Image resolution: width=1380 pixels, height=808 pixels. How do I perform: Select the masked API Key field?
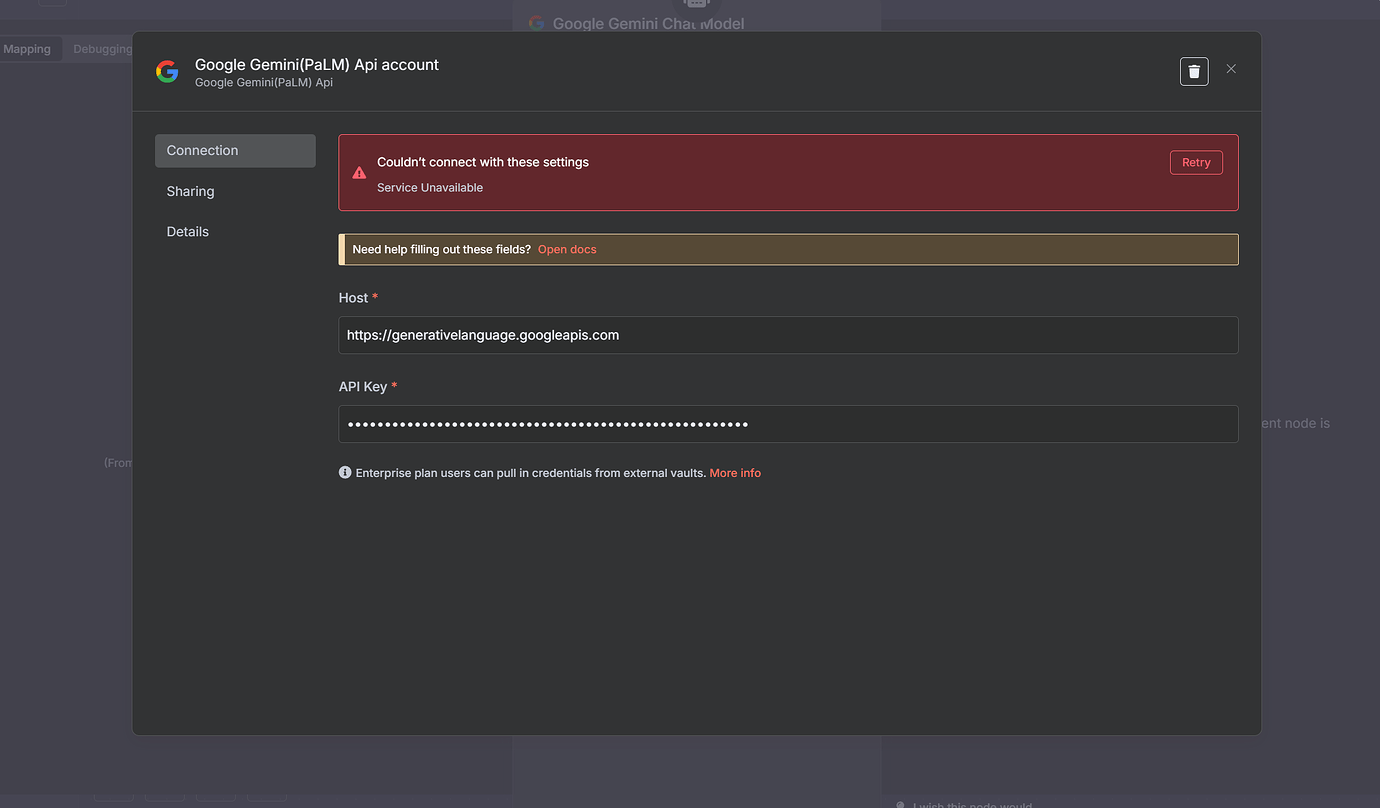788,423
